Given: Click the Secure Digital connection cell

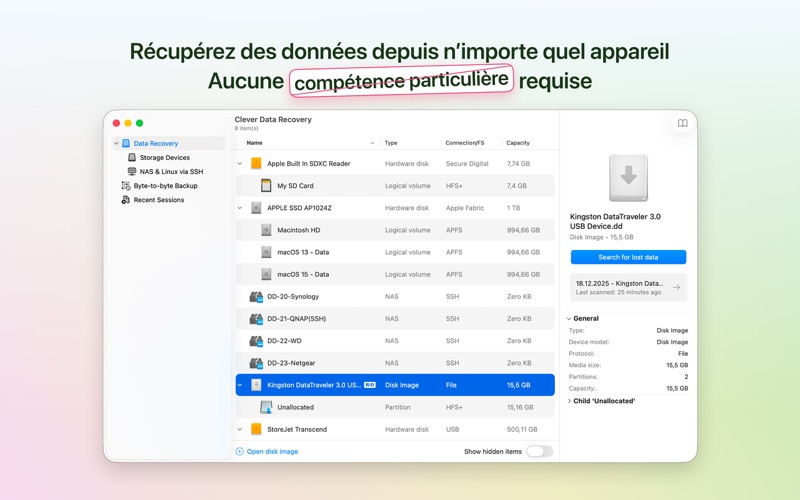Looking at the screenshot, I should click(467, 164).
